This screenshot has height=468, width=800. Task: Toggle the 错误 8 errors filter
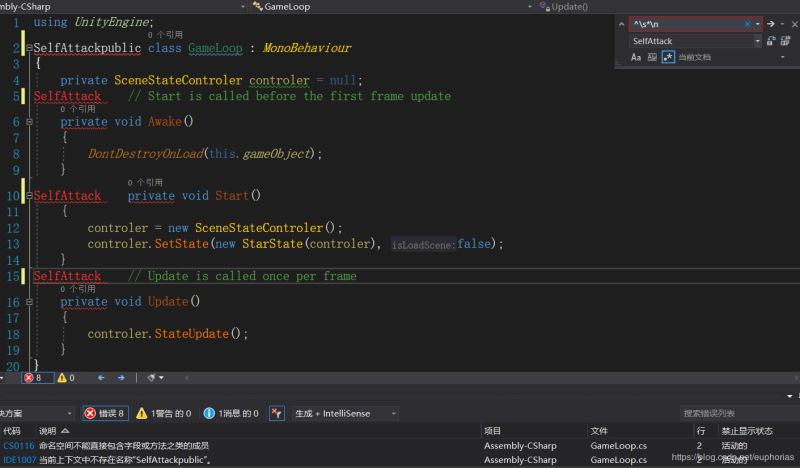[104, 413]
